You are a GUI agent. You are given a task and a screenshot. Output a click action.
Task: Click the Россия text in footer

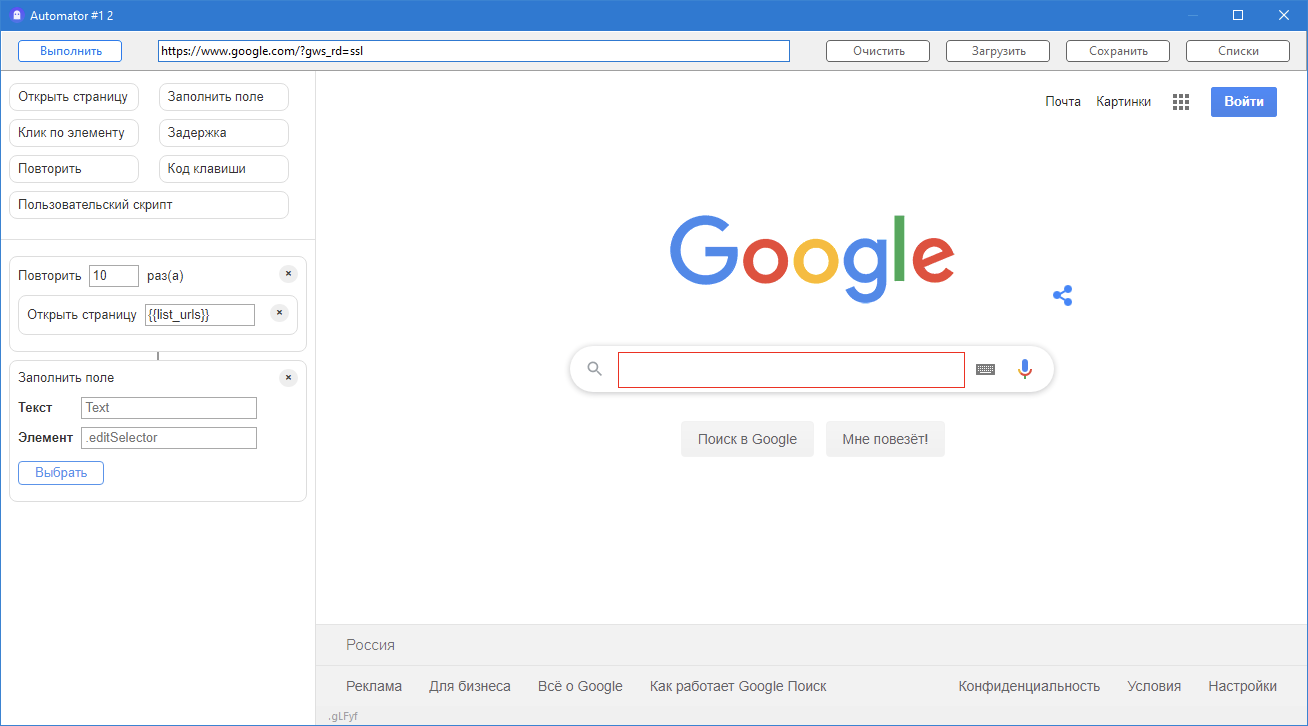click(x=371, y=645)
